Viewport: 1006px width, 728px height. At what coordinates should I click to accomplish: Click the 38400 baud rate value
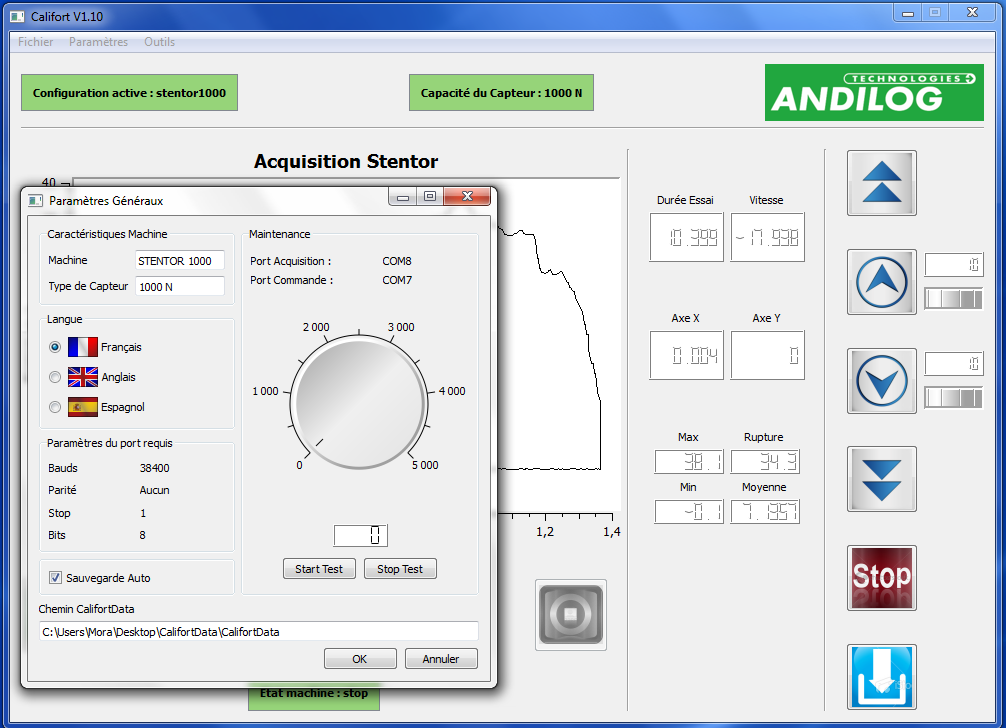pyautogui.click(x=155, y=468)
